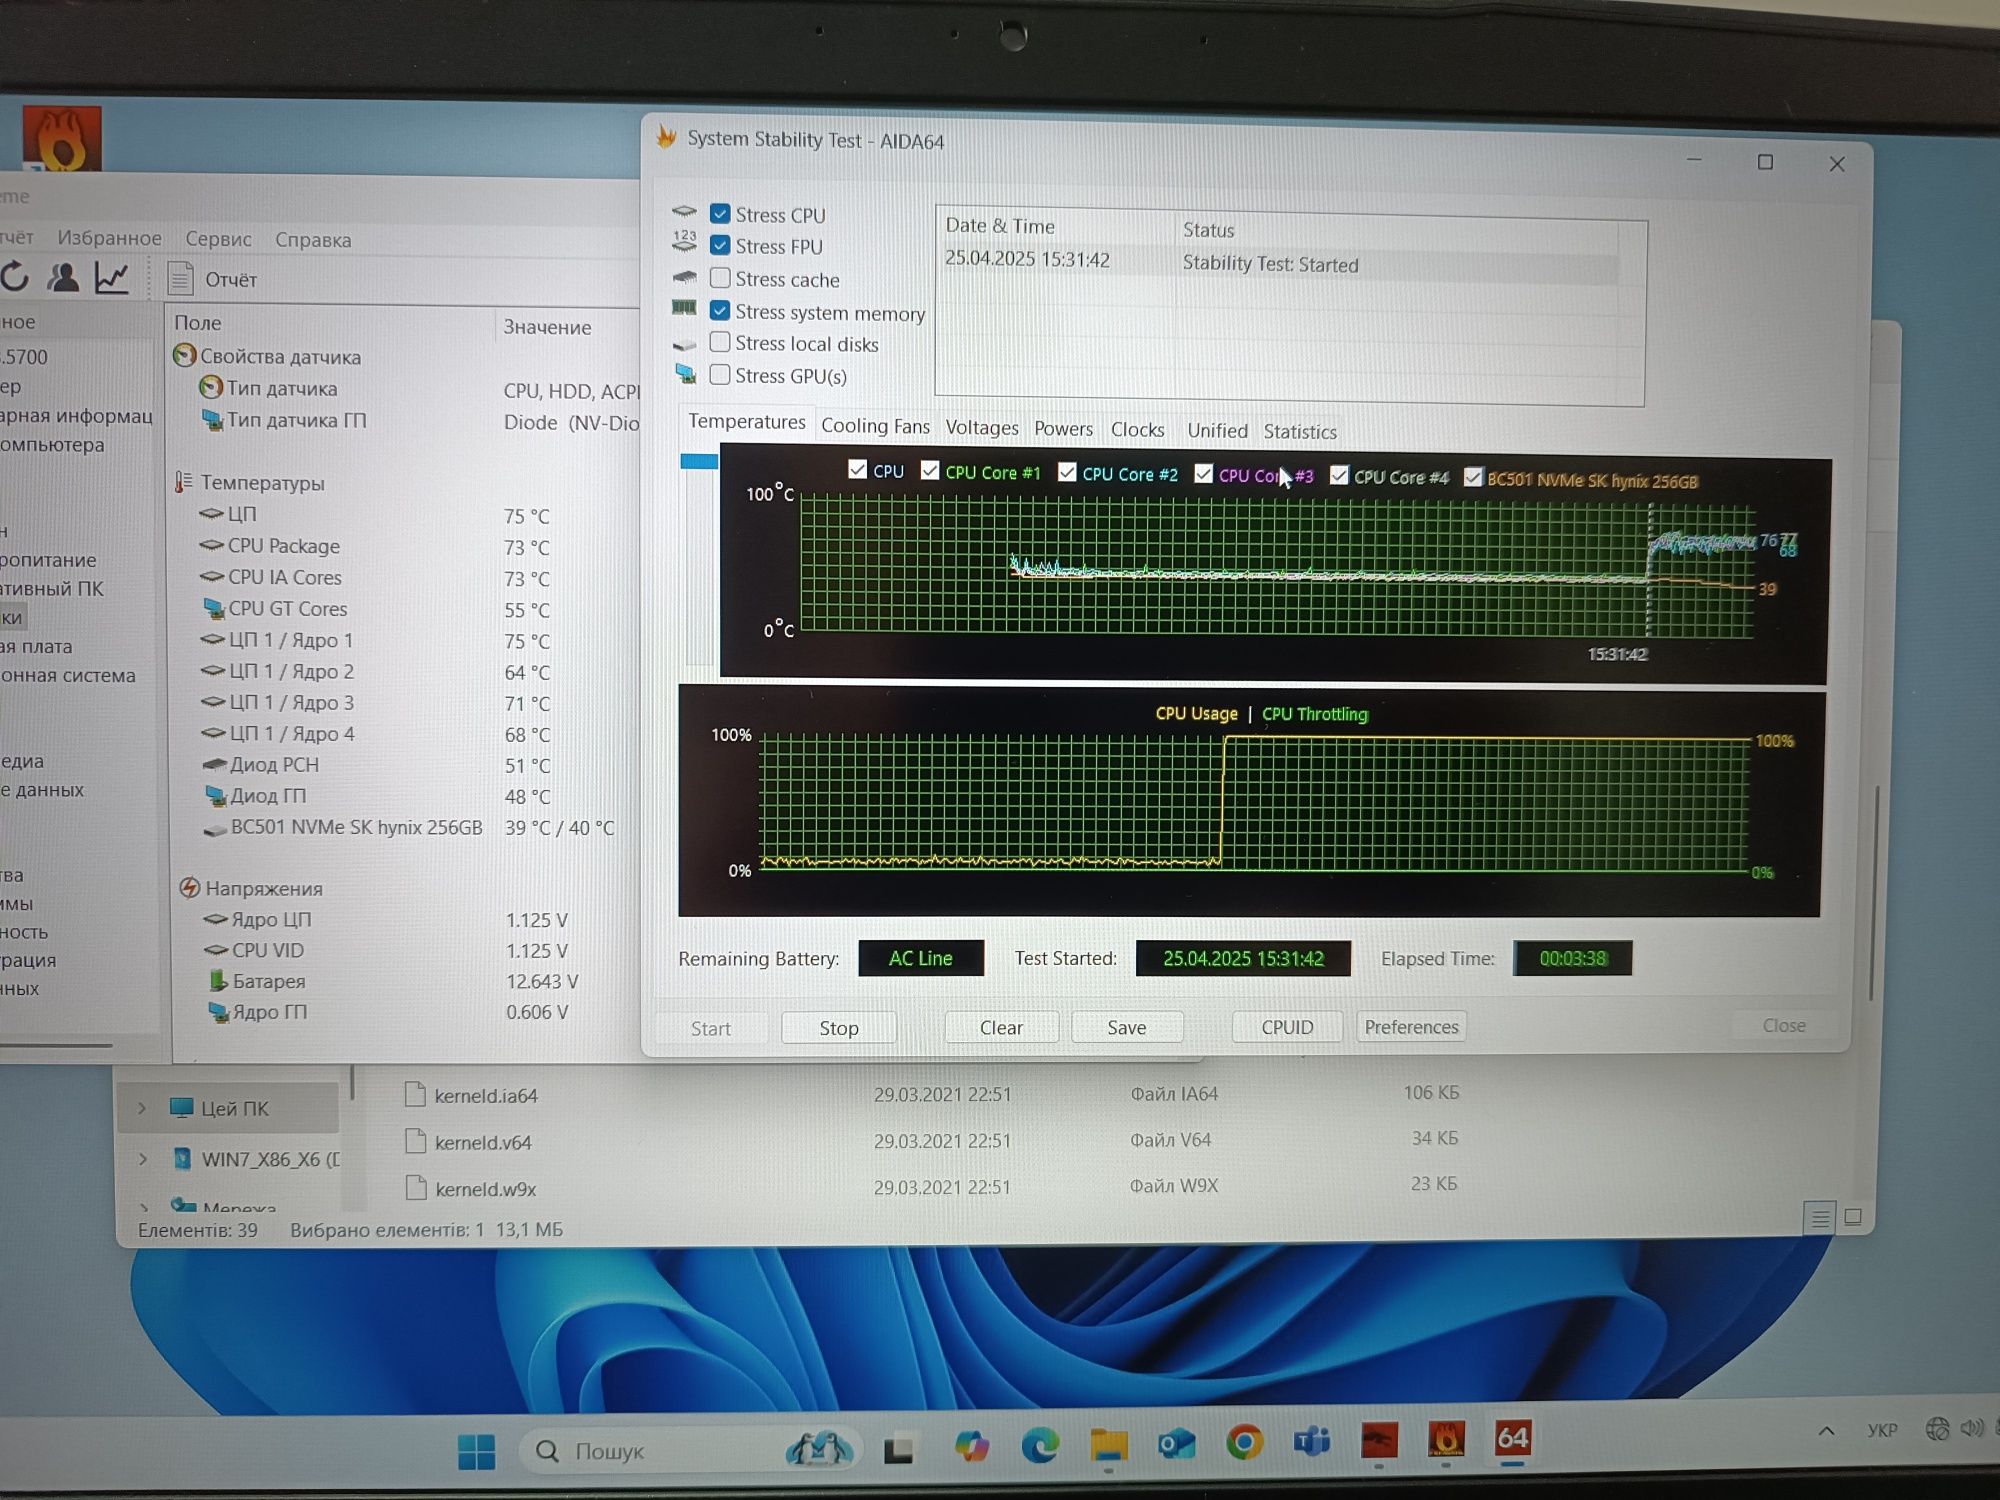Click the Отчёт report icon
Viewport: 2000px width, 1500px height.
[180, 278]
